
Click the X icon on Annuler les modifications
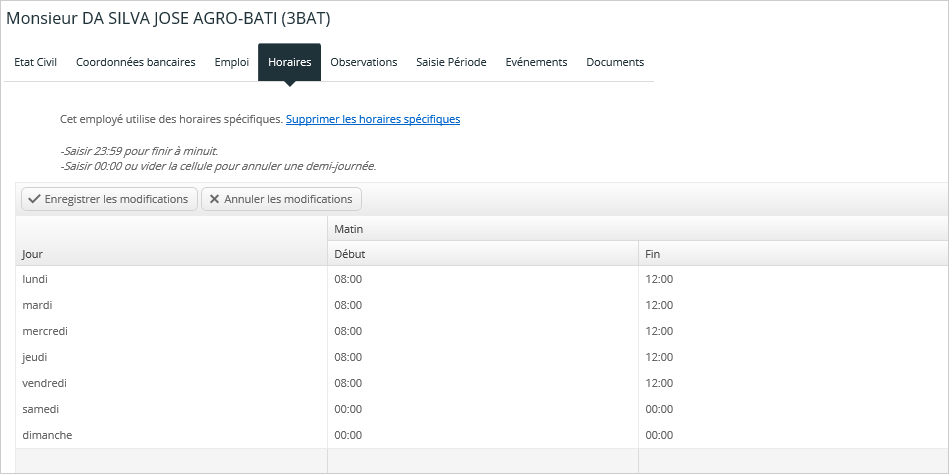214,199
